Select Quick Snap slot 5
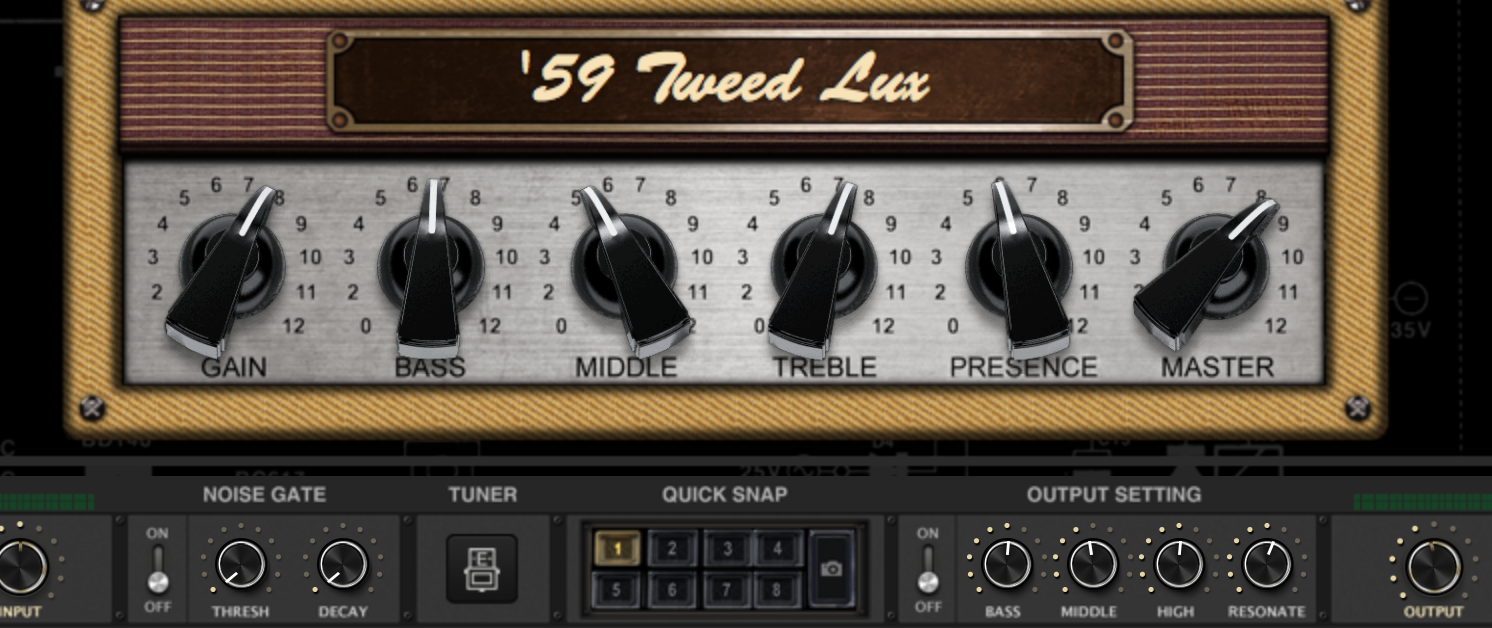 (617, 589)
